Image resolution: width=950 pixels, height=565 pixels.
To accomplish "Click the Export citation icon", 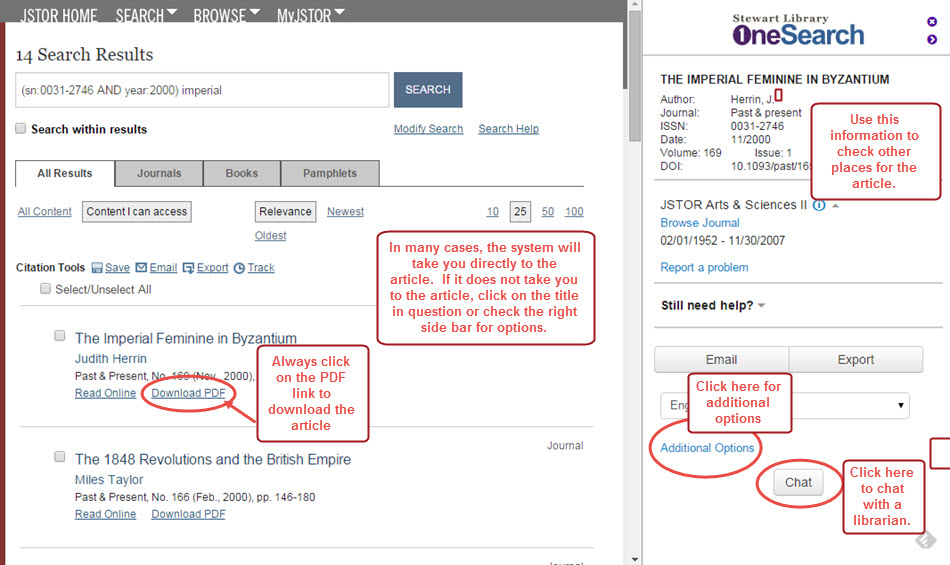I will coord(189,268).
